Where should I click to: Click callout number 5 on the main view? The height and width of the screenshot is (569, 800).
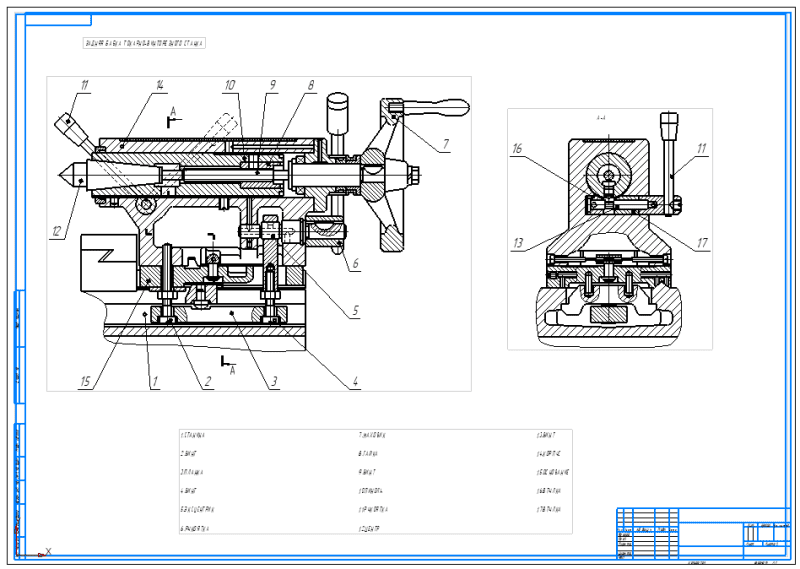[356, 310]
